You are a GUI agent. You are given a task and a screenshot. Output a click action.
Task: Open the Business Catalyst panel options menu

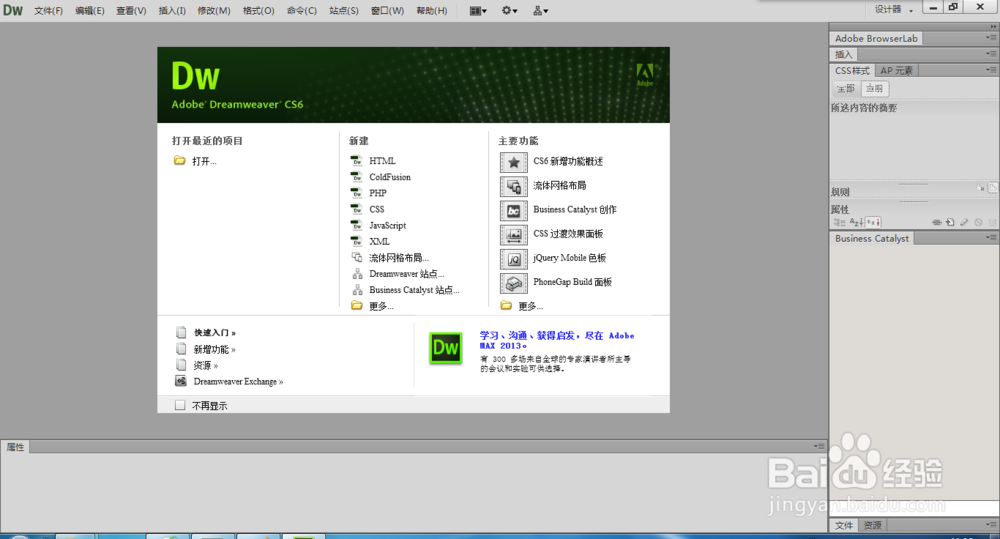click(x=991, y=237)
